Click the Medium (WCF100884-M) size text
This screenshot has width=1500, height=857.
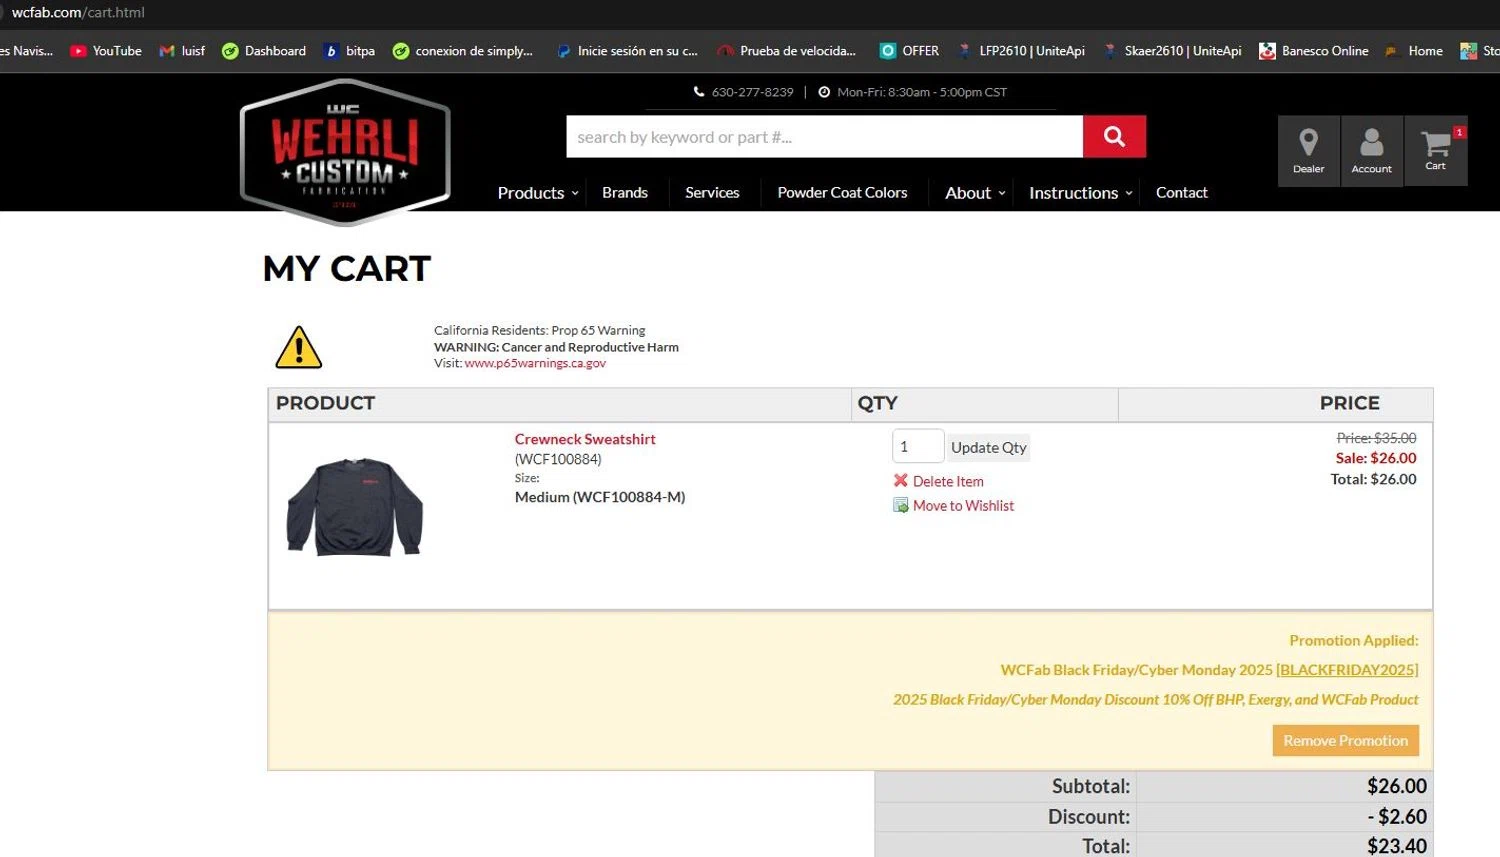[x=600, y=497]
